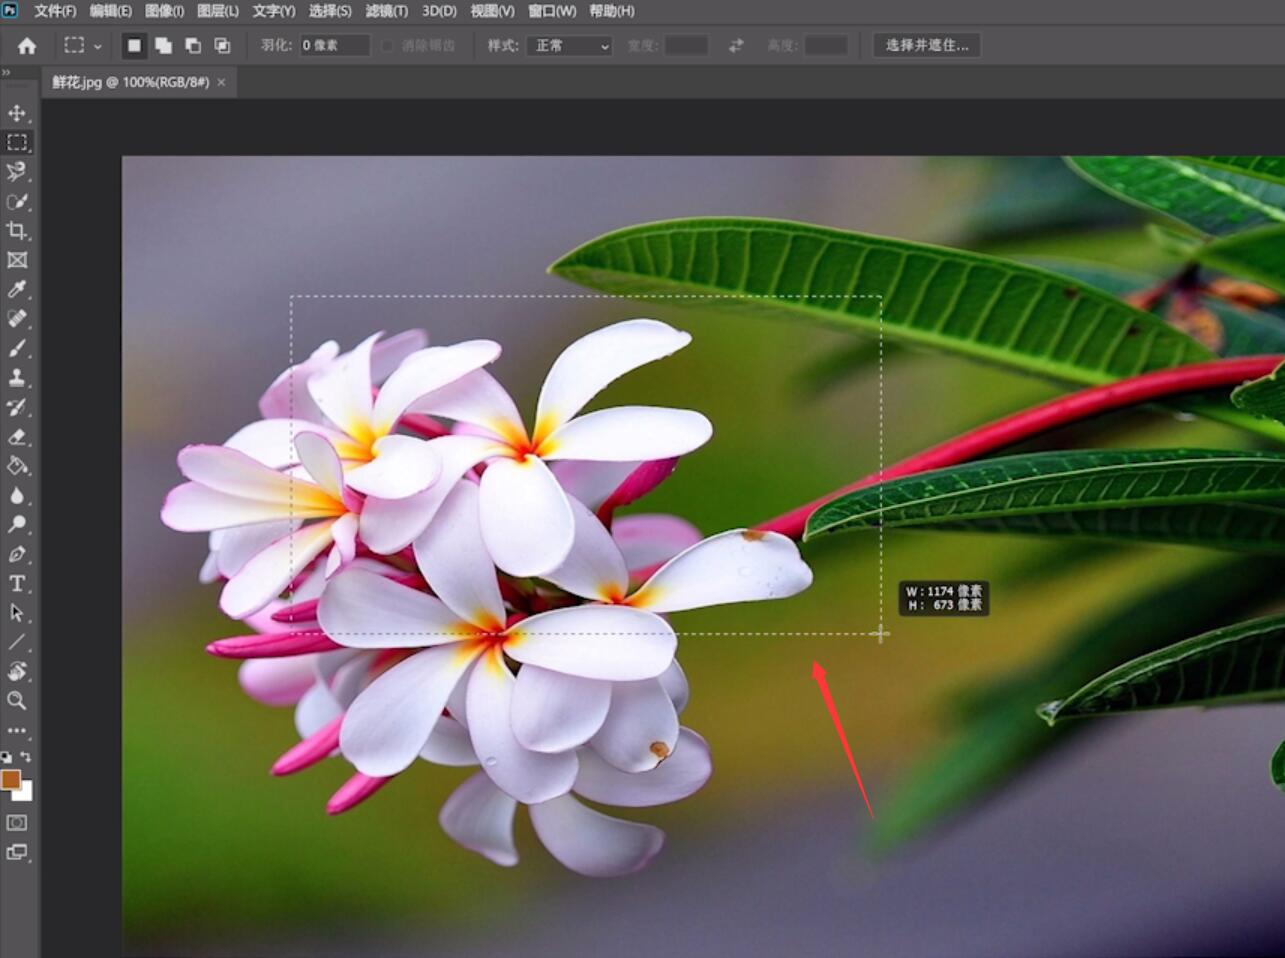Select the History Brush tool
Screen dimensions: 1285x958
17,407
